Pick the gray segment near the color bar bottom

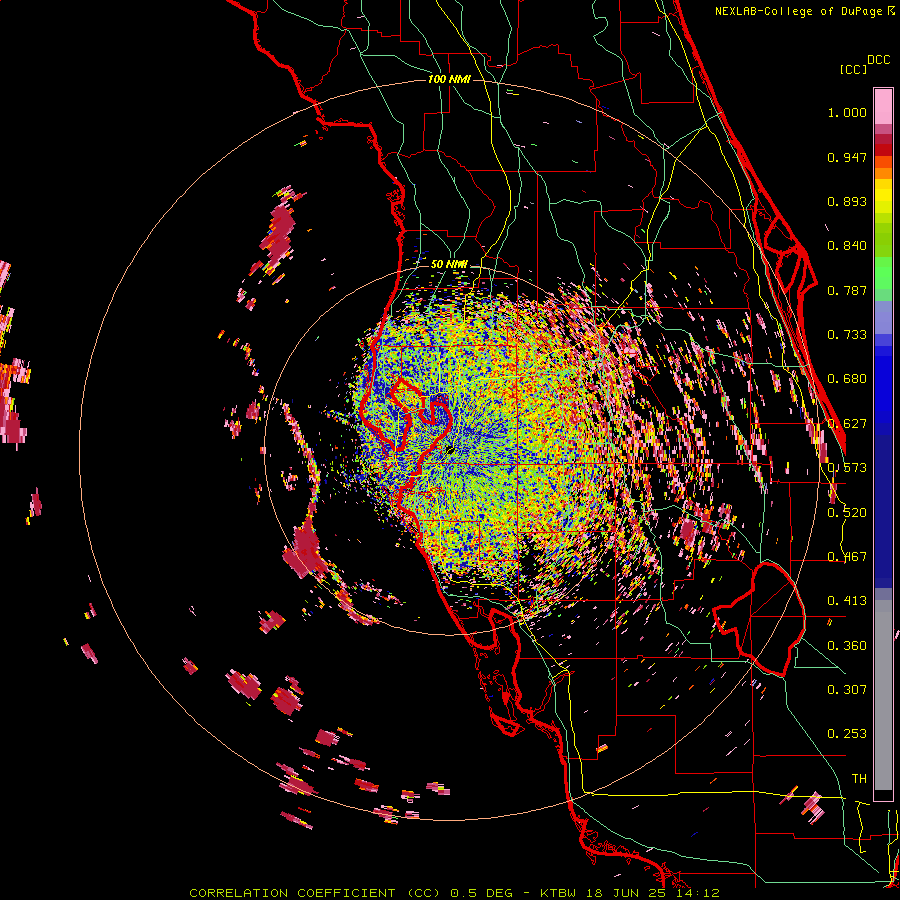point(883,695)
